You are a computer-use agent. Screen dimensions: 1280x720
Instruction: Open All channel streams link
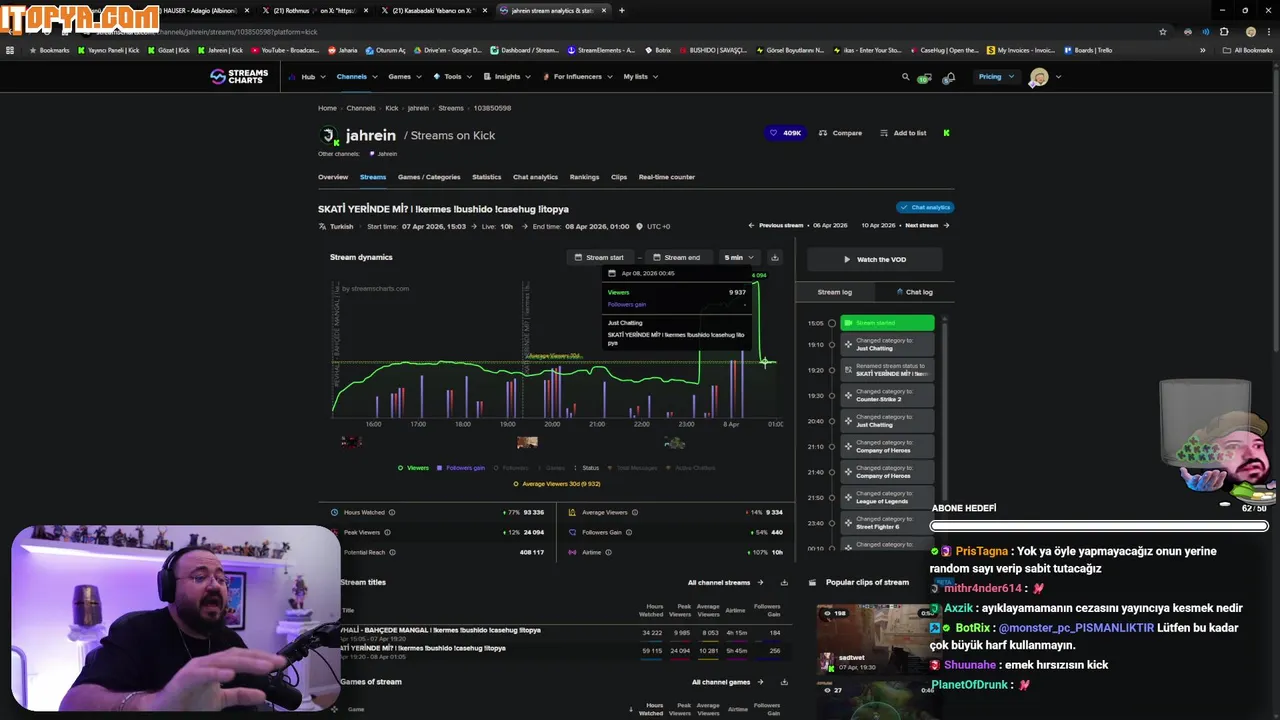[x=725, y=582]
